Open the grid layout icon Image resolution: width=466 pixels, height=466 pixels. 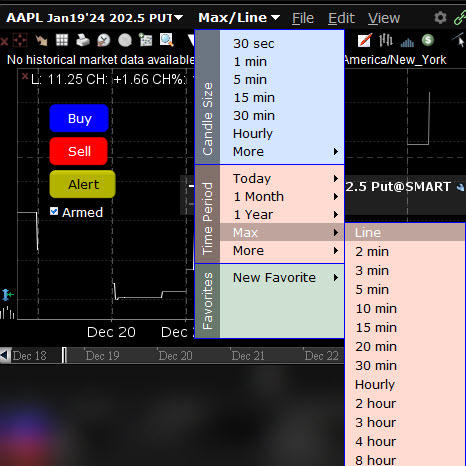click(62, 40)
